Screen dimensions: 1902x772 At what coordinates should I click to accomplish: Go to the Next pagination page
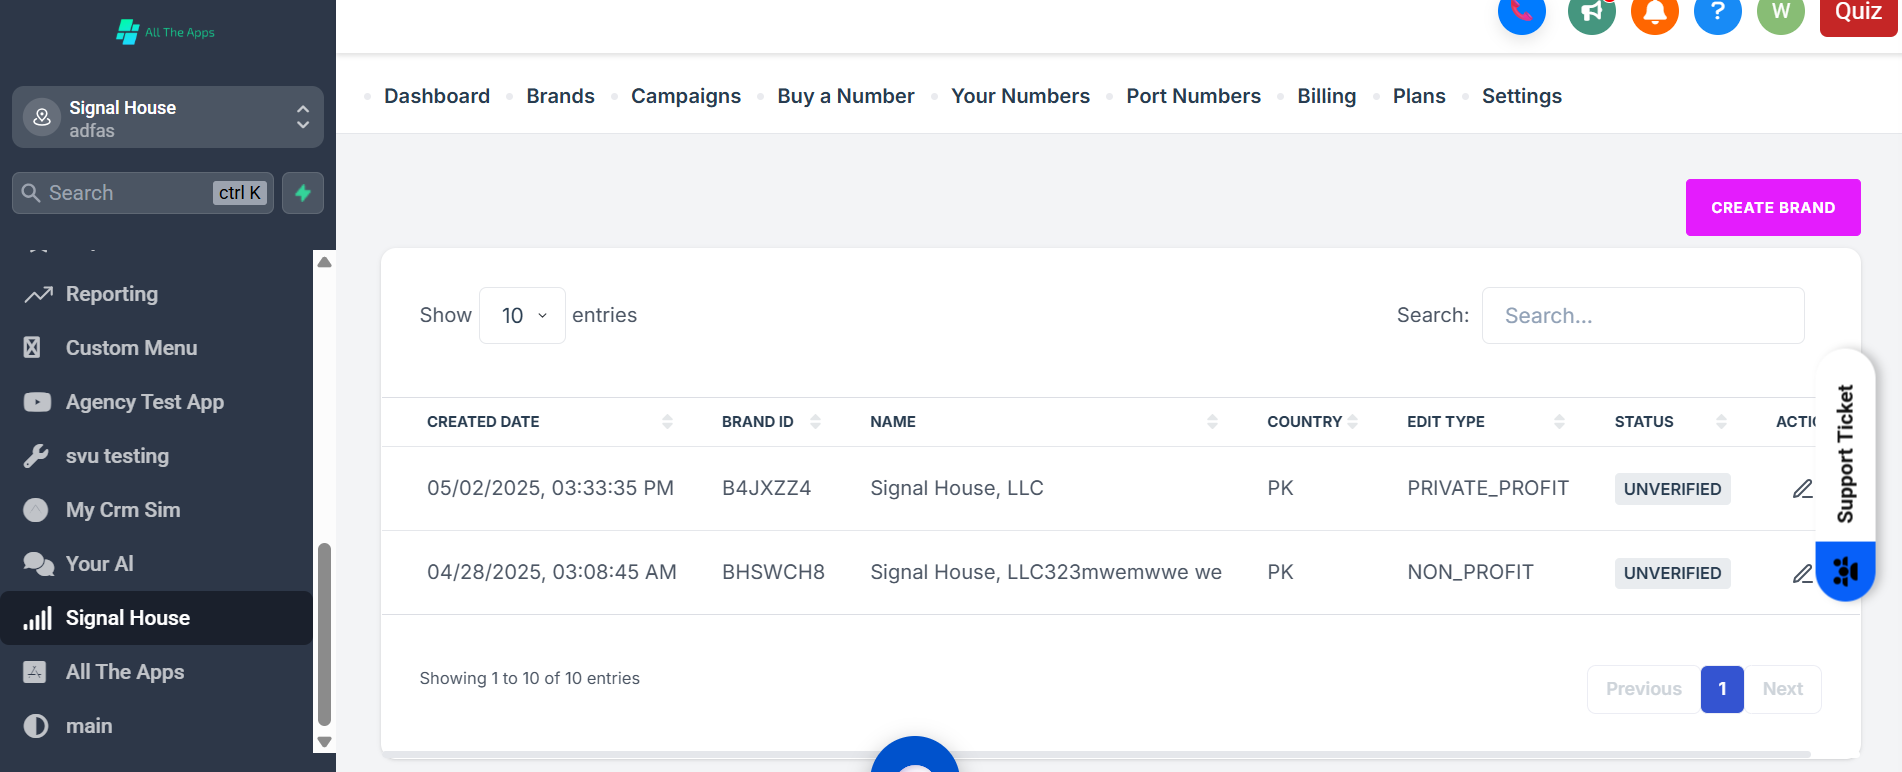tap(1782, 689)
